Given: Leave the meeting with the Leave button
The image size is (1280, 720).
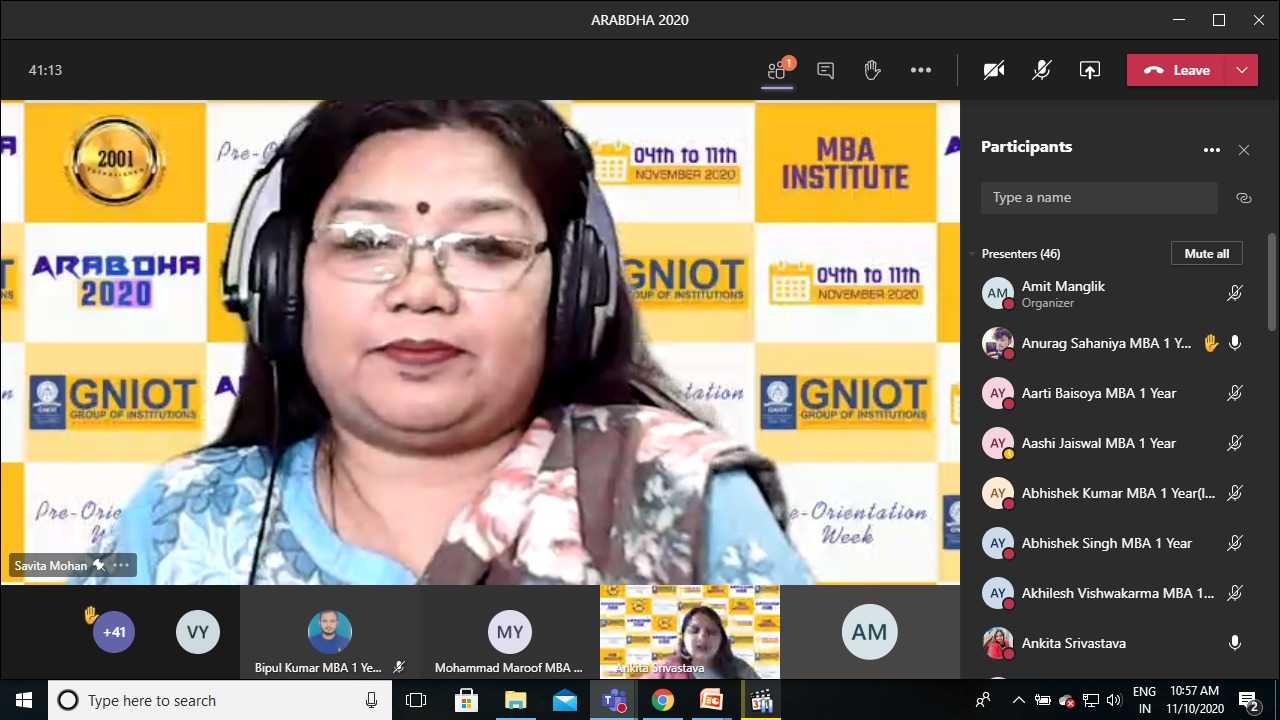Looking at the screenshot, I should pyautogui.click(x=1176, y=70).
